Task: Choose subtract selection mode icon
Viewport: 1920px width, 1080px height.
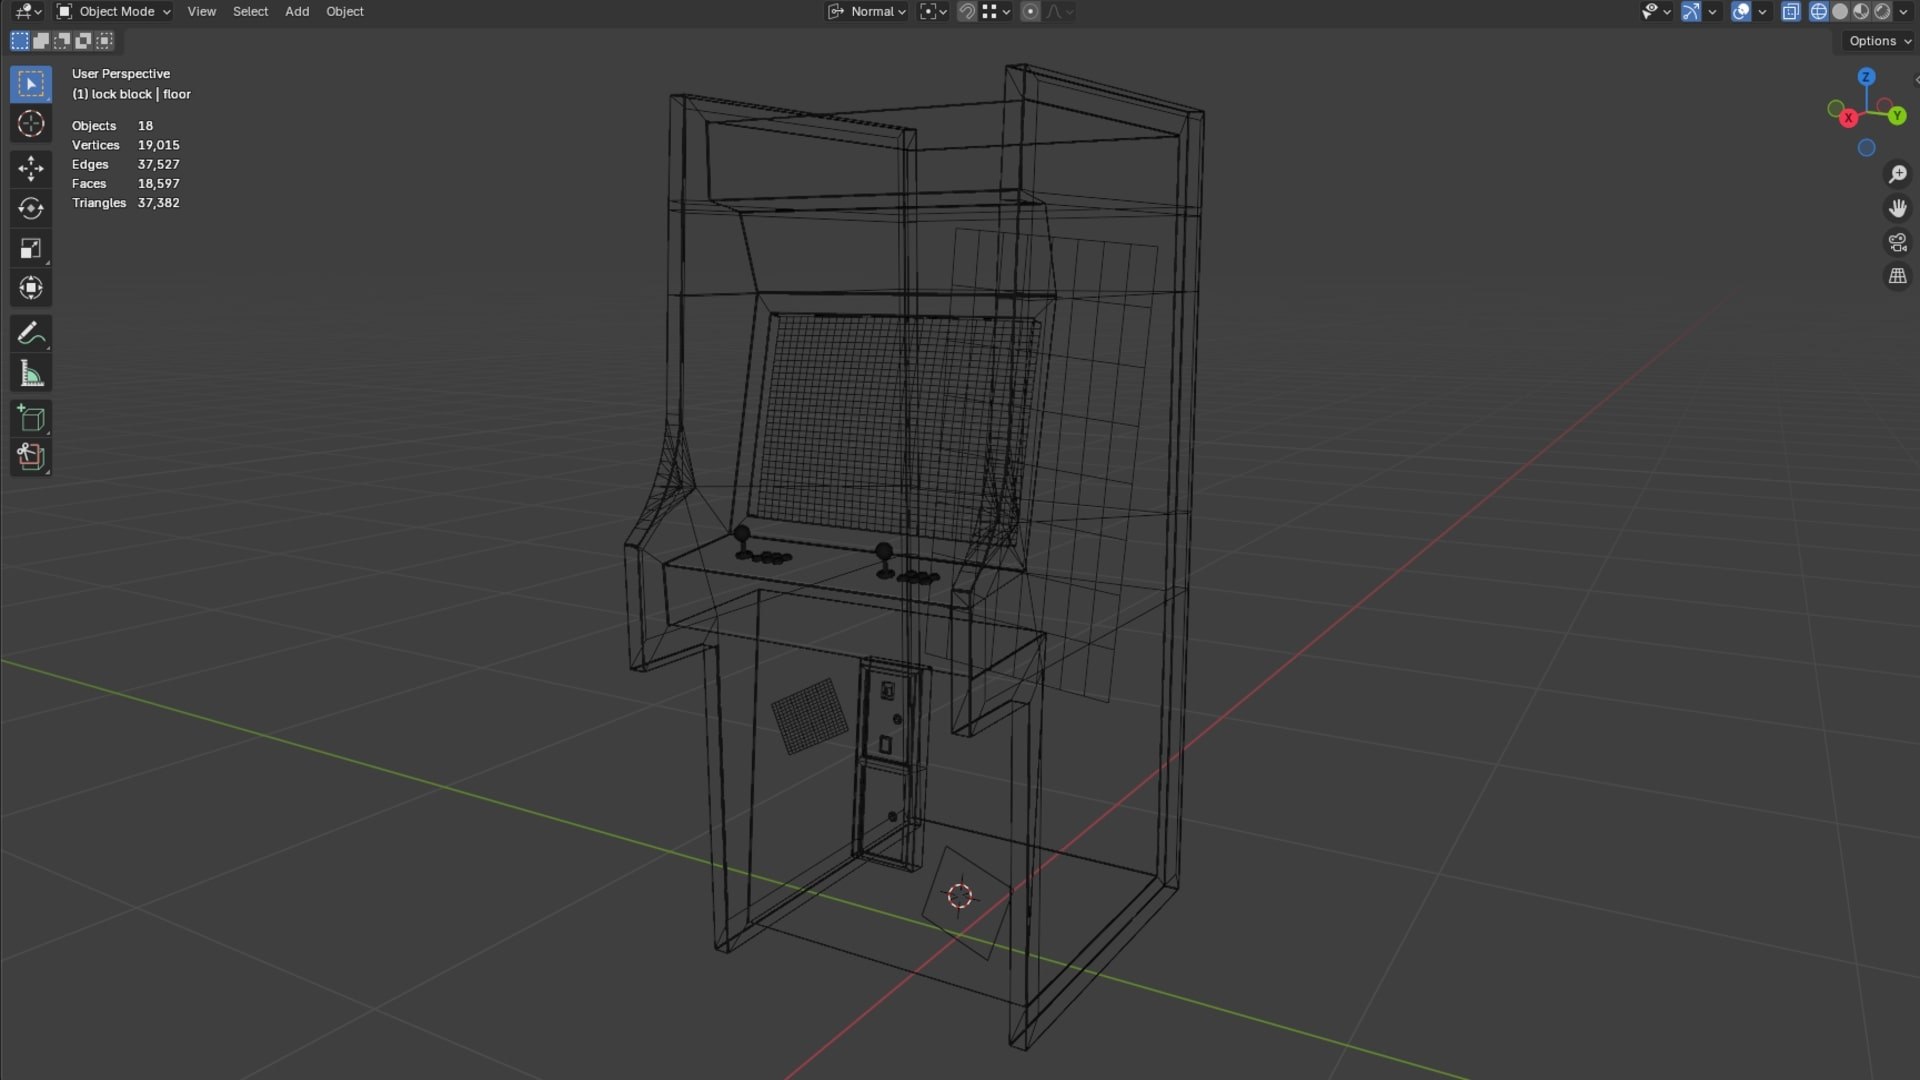Action: coord(62,41)
